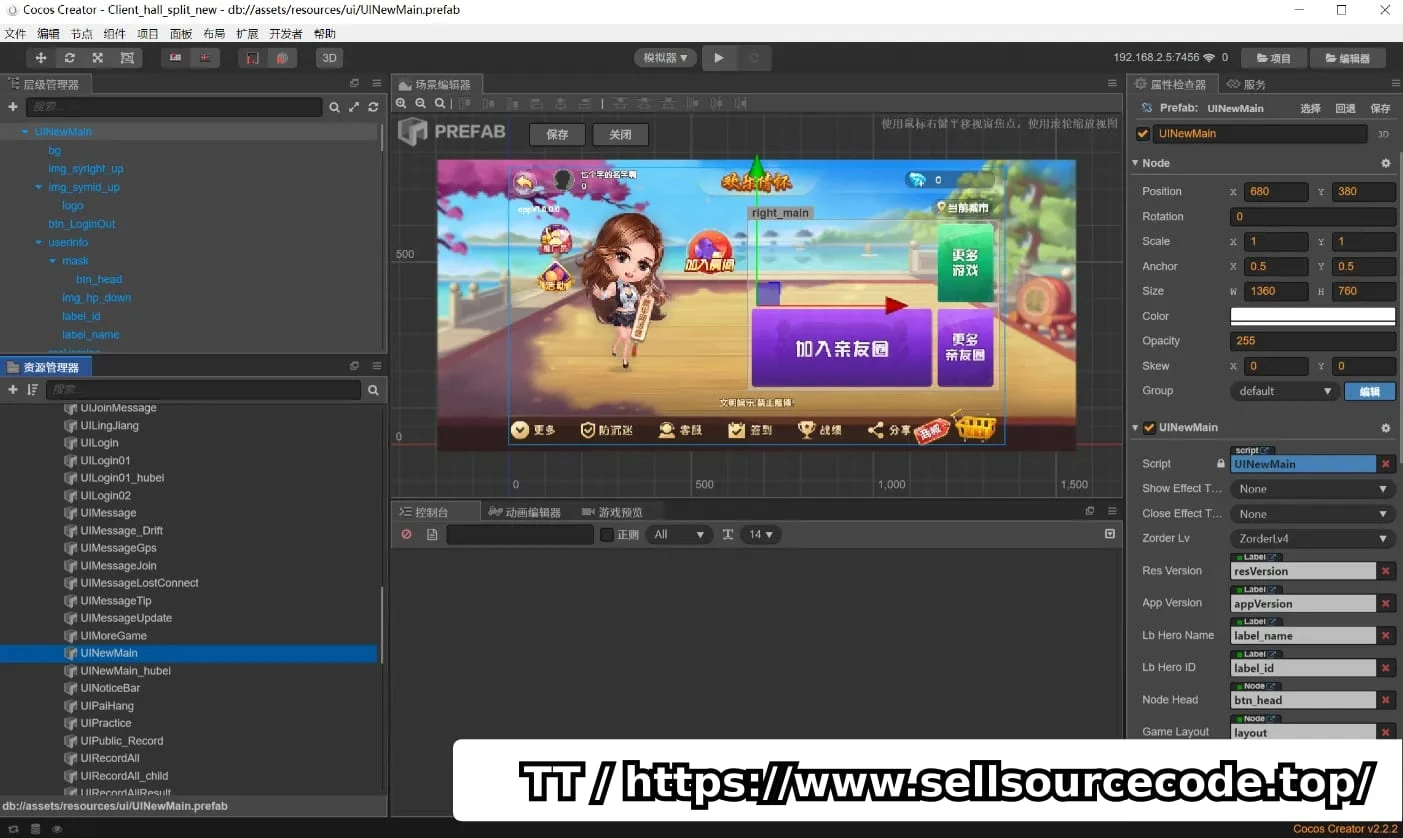Select the Scale tool in the toolbar
This screenshot has width=1403, height=838.
pyautogui.click(x=97, y=58)
